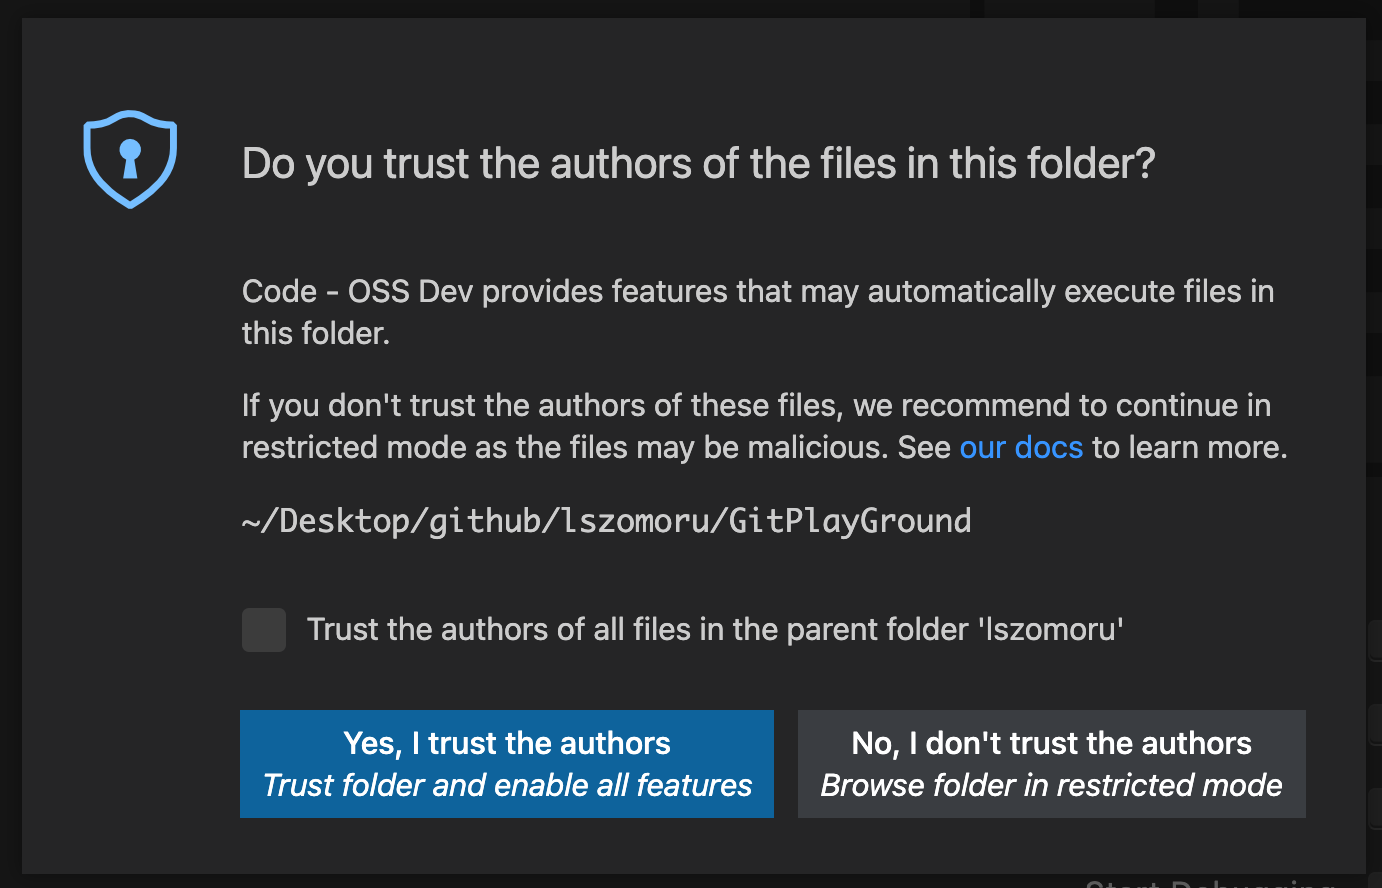Image resolution: width=1382 pixels, height=888 pixels.
Task: Click the GitPlayGround folder path text
Action: [605, 520]
